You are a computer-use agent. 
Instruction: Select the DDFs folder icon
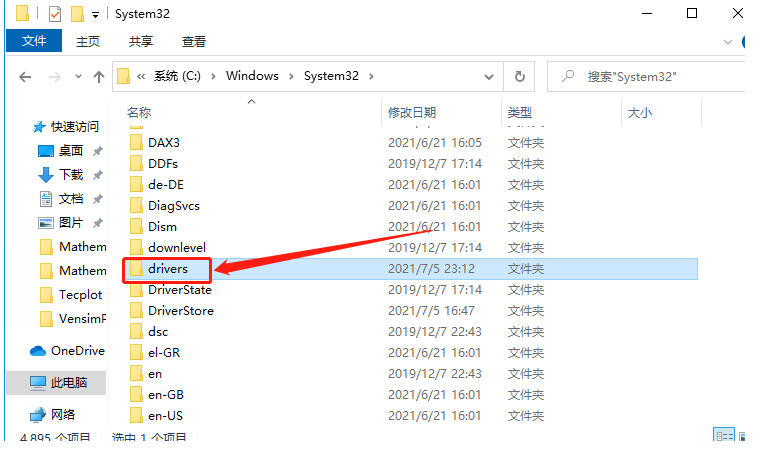pos(136,163)
